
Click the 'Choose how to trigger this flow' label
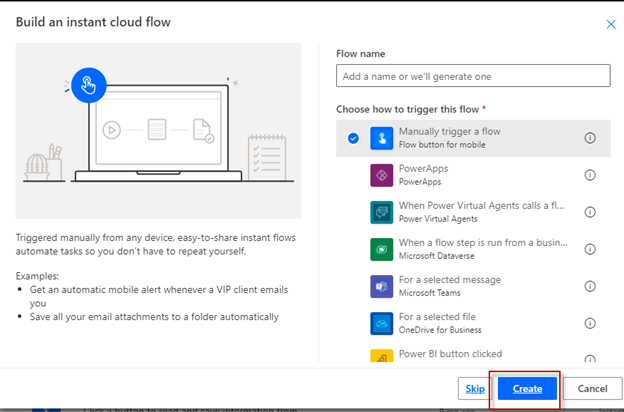click(408, 109)
